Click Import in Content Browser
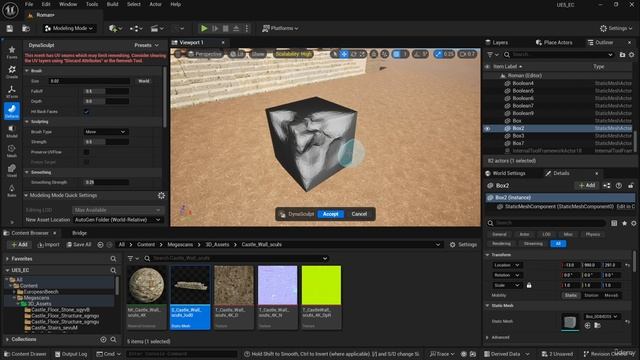Viewport: 640px width, 360px height. [49, 244]
